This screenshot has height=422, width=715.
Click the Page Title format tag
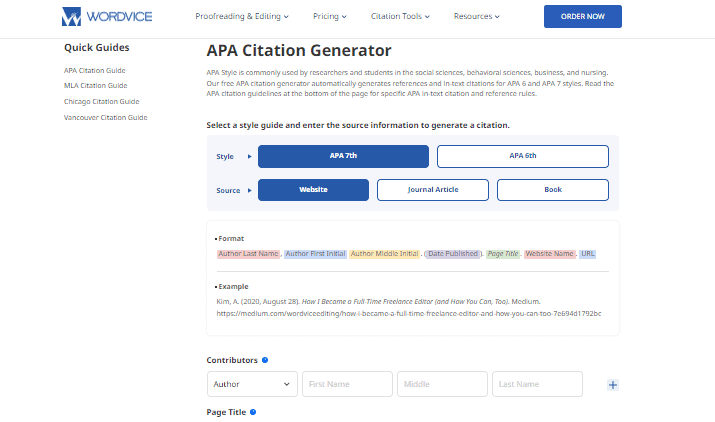[x=503, y=254]
